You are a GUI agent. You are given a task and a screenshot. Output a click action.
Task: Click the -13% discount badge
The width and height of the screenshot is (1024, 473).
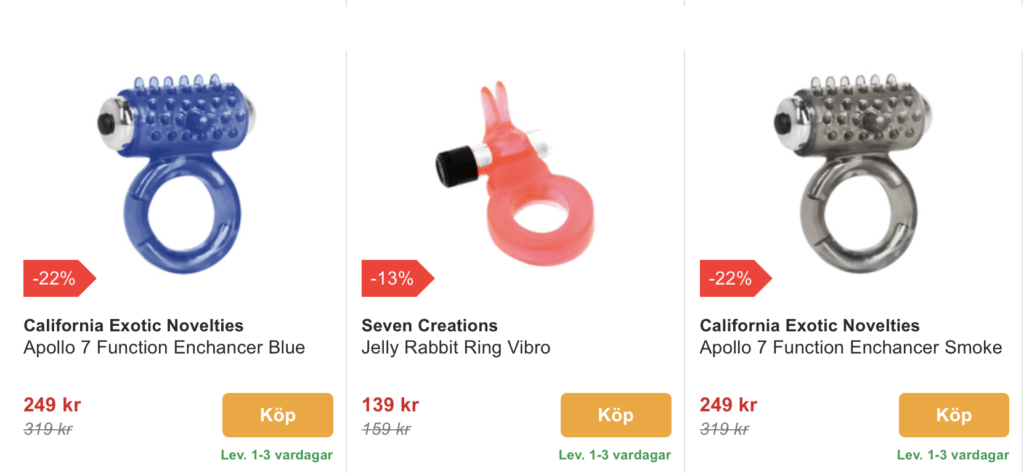click(394, 279)
